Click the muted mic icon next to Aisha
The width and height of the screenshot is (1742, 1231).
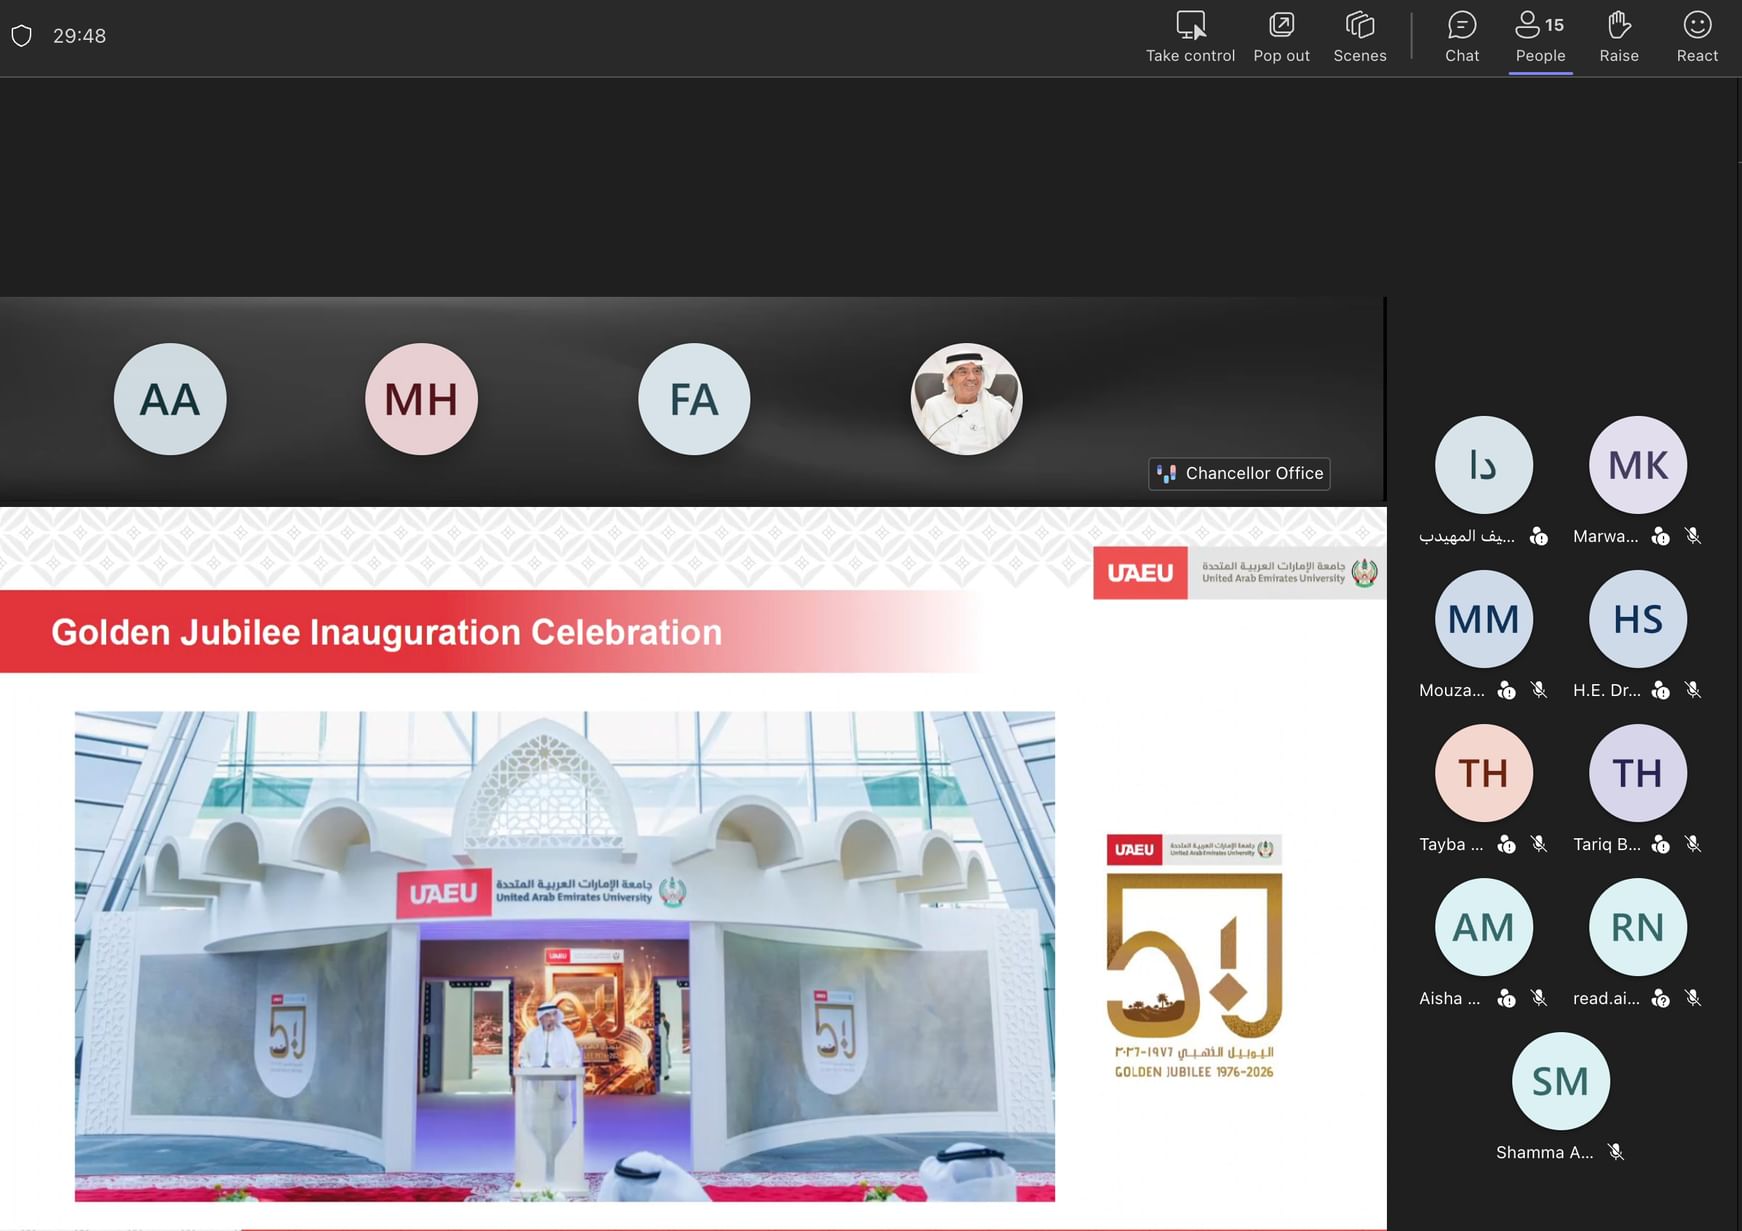tap(1540, 998)
